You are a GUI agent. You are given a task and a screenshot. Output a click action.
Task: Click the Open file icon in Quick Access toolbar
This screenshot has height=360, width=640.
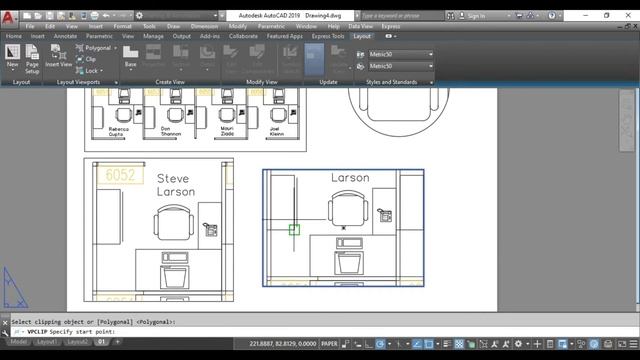pyautogui.click(x=38, y=16)
